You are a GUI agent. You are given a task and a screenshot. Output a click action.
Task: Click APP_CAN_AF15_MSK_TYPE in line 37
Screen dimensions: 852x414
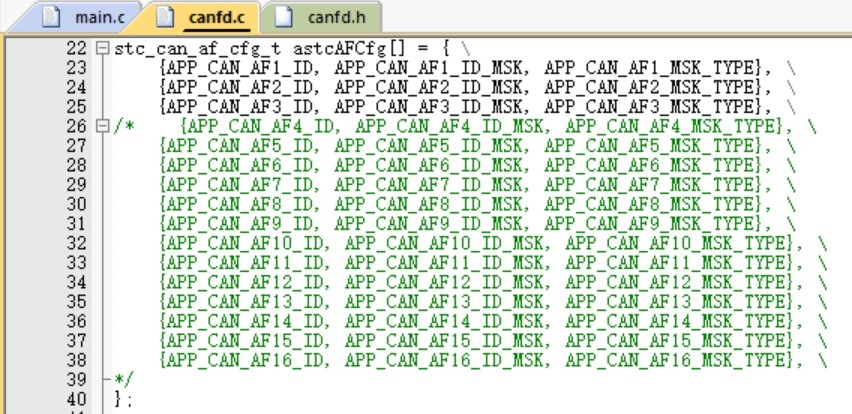676,341
